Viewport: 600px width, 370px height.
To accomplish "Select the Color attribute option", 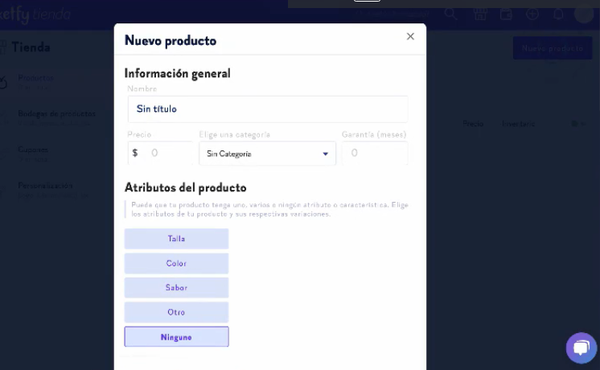I will [176, 263].
